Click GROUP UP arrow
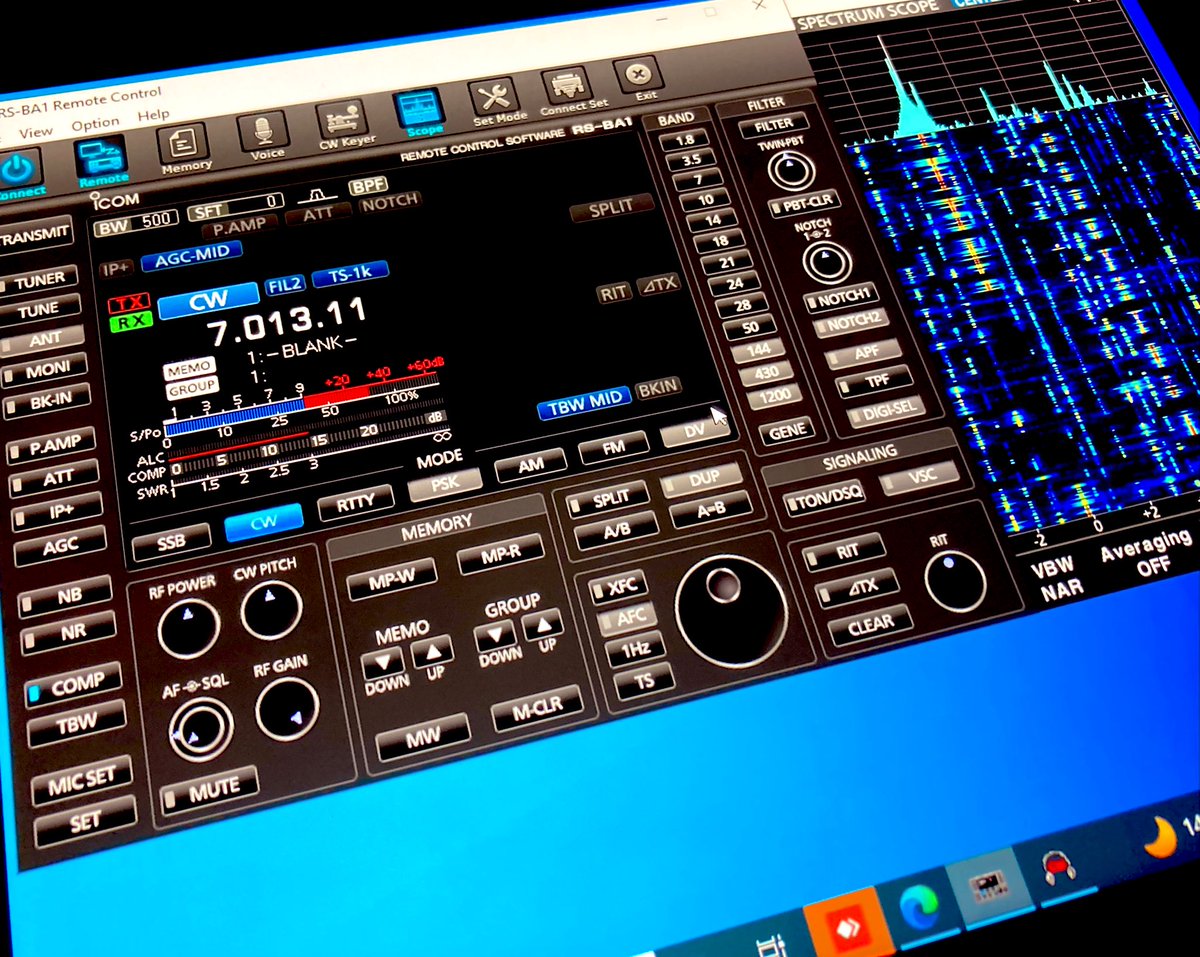1200x957 pixels. [x=542, y=624]
